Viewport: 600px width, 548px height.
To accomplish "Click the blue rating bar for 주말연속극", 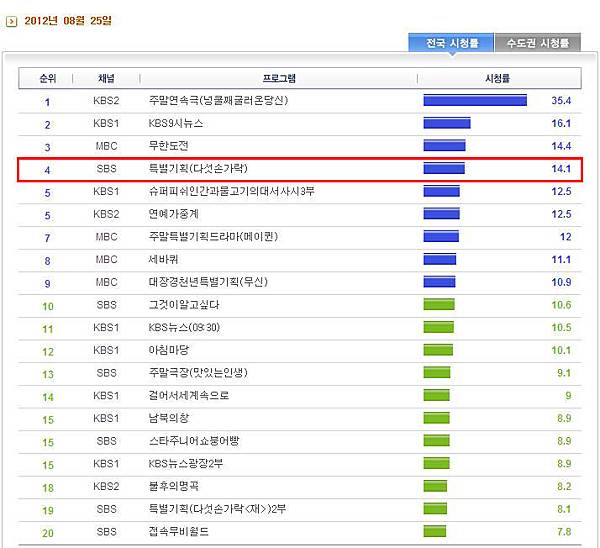I will coord(475,100).
